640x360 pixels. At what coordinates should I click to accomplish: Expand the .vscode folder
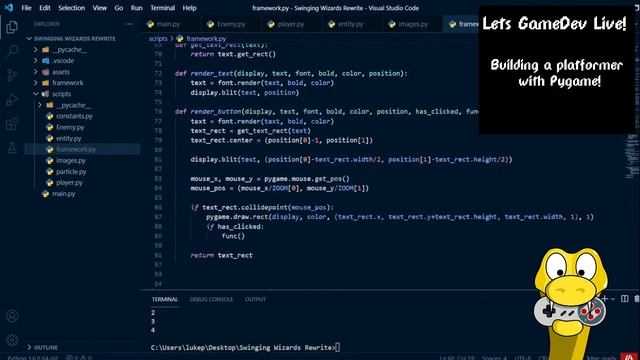click(36, 61)
